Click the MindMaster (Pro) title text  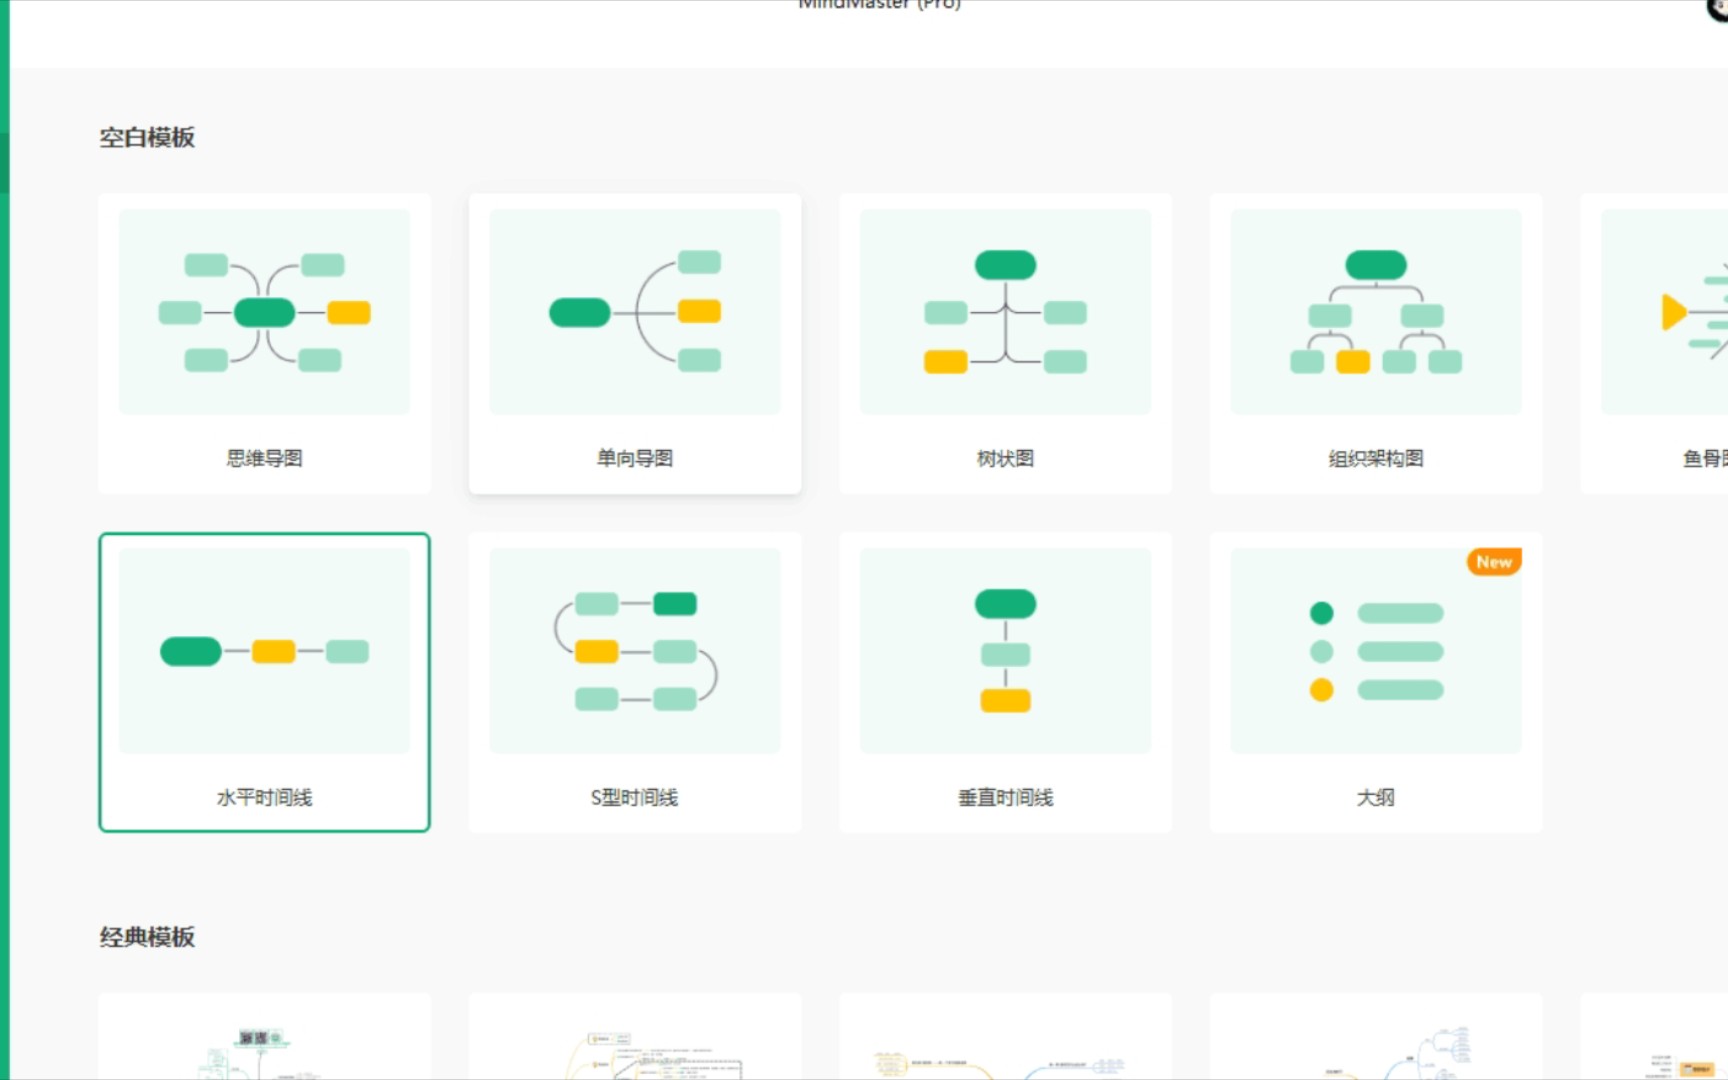[x=878, y=6]
